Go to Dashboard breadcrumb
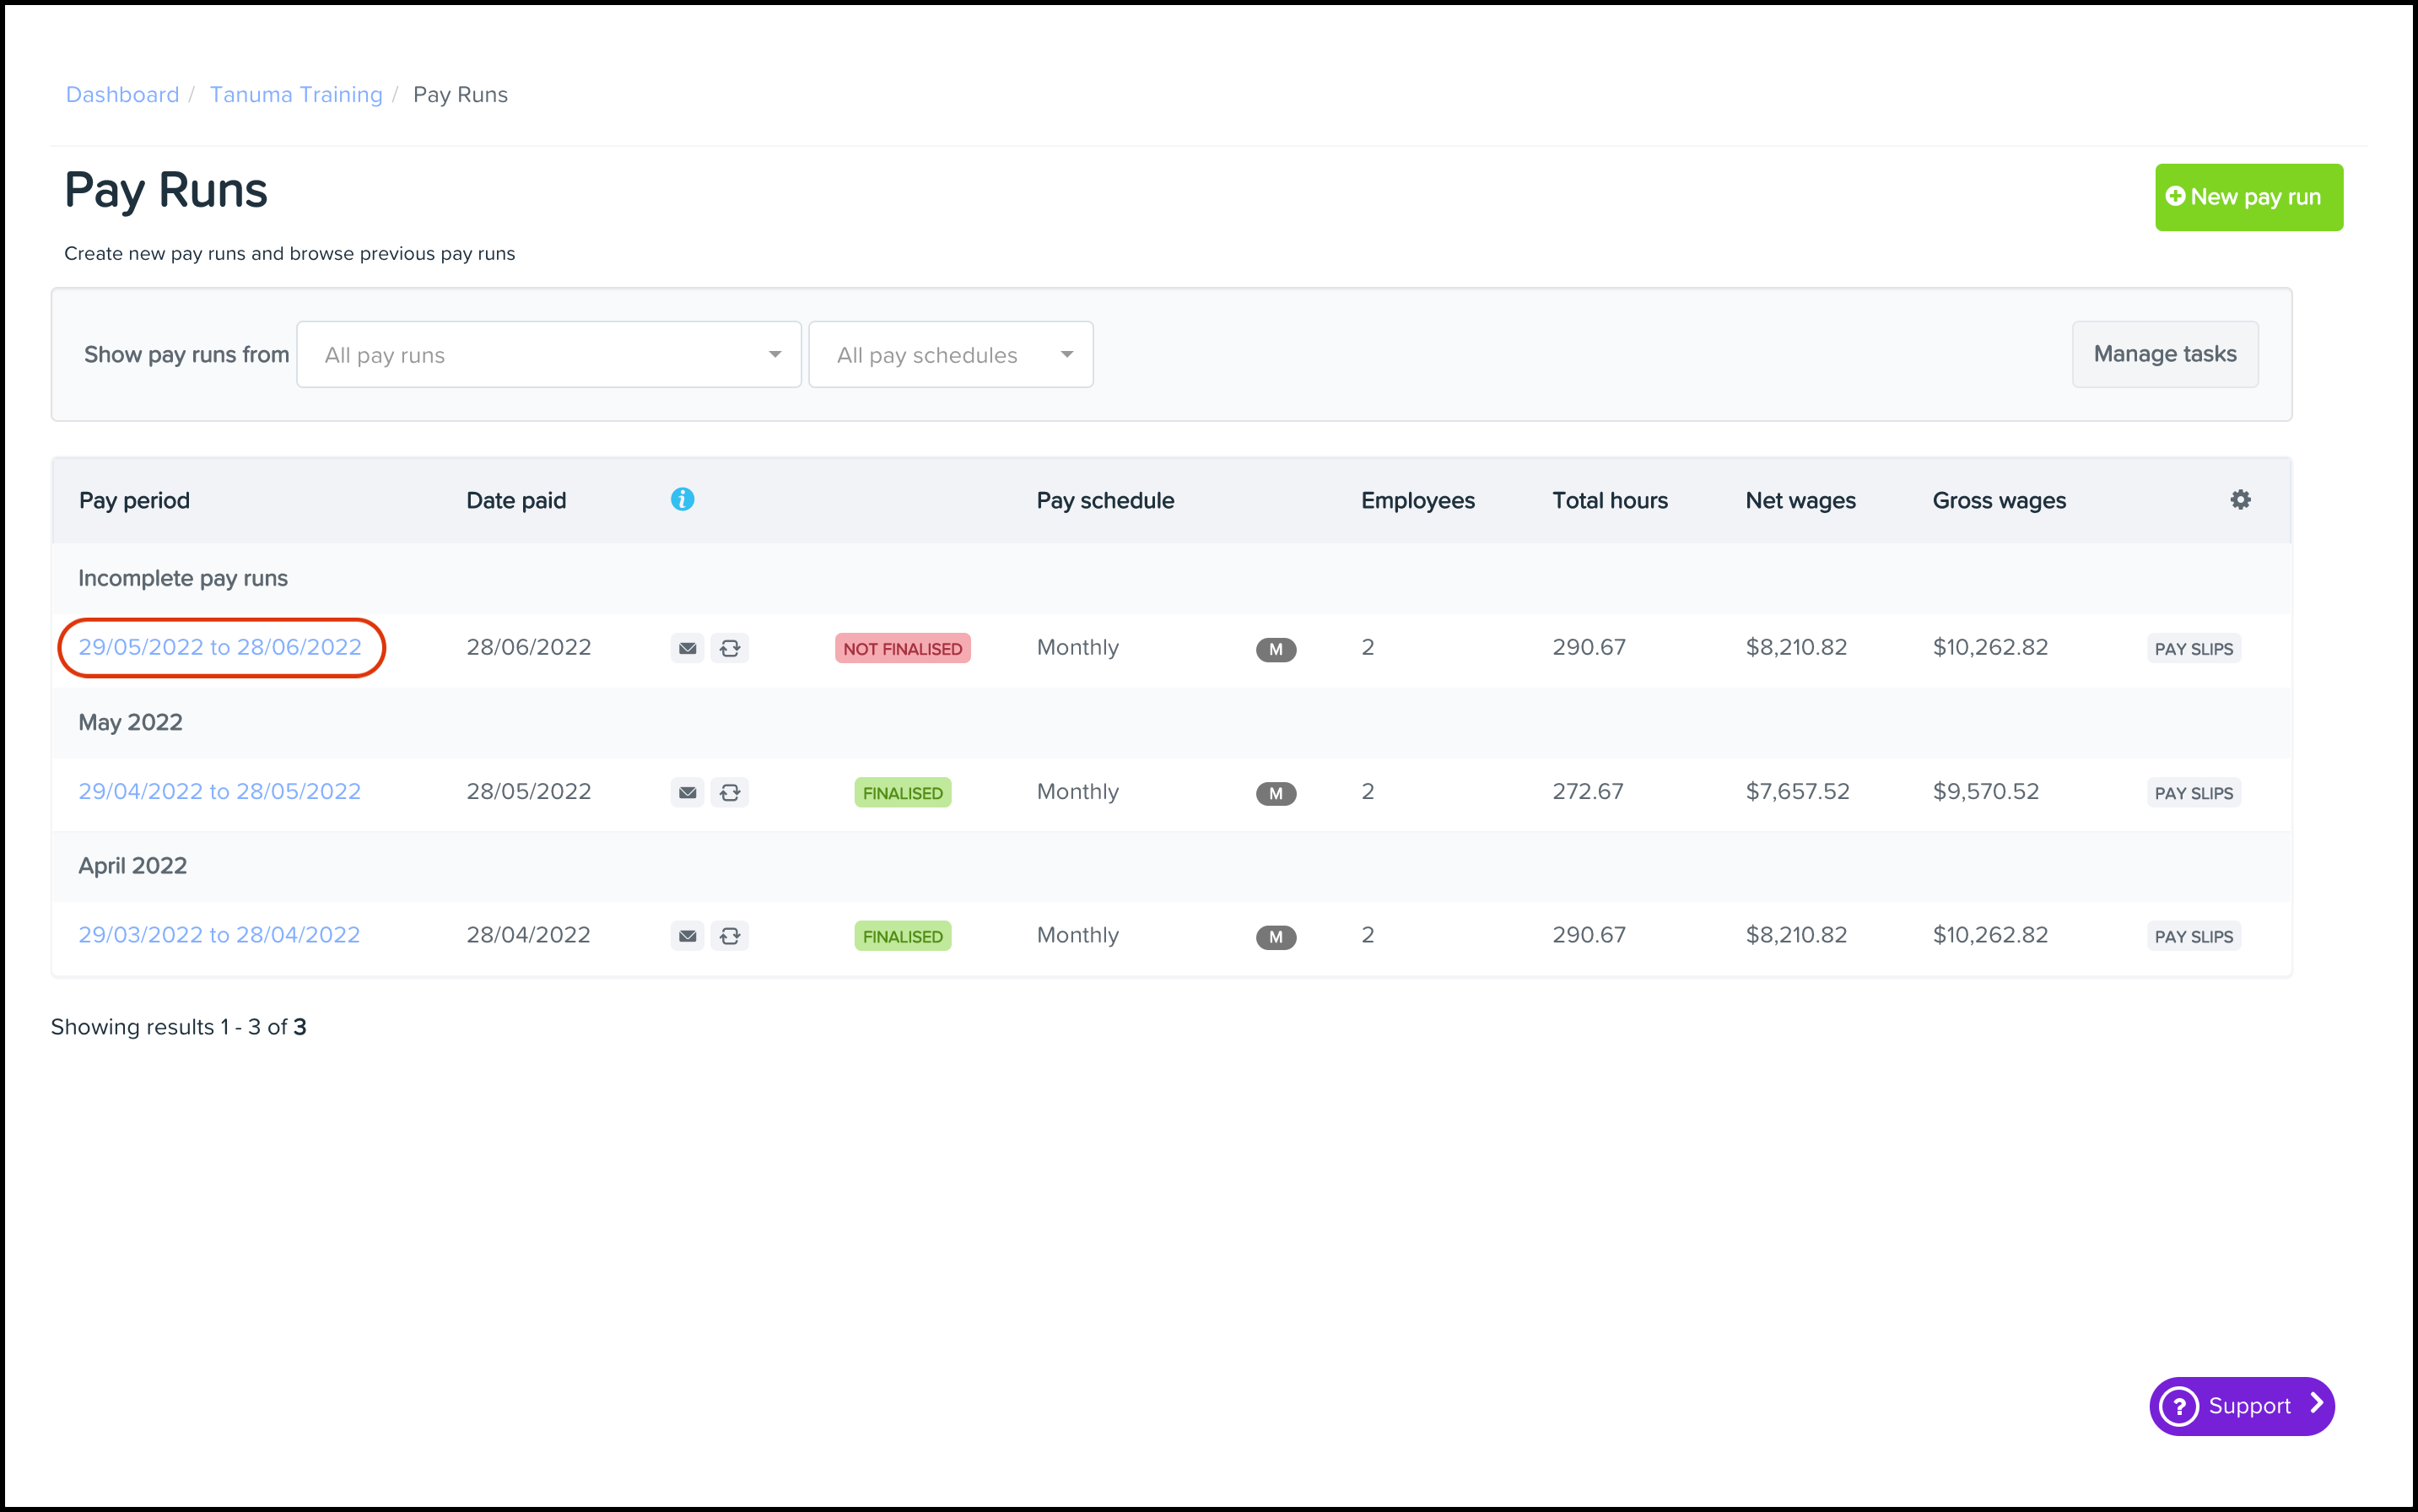The width and height of the screenshot is (2418, 1512). point(122,94)
